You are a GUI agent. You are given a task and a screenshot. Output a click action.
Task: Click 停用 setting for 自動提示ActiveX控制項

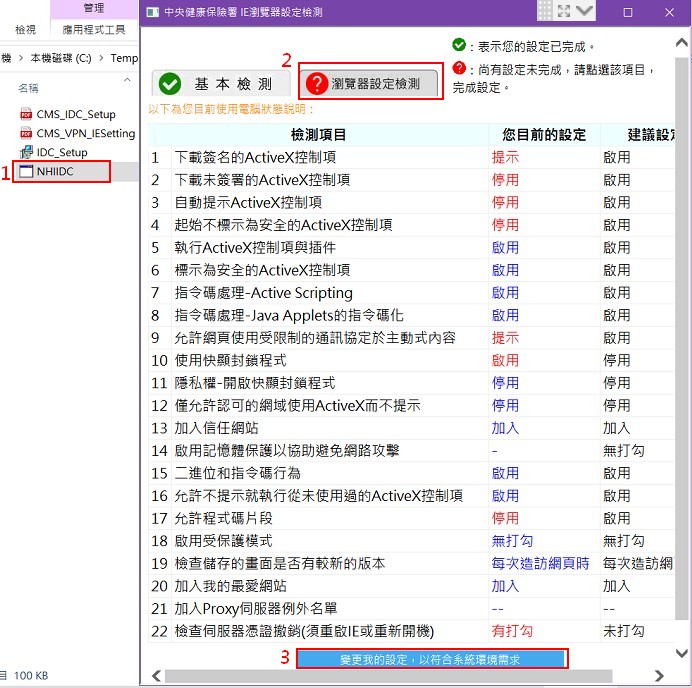click(x=505, y=203)
